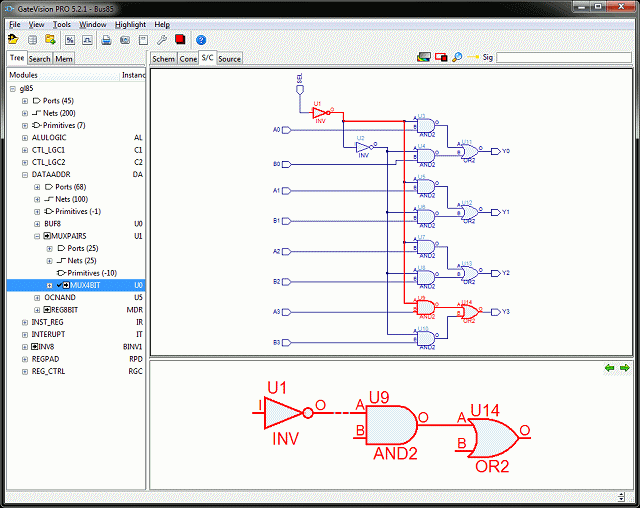Select the U2 inverter in schematic
The width and height of the screenshot is (640, 508).
[364, 147]
